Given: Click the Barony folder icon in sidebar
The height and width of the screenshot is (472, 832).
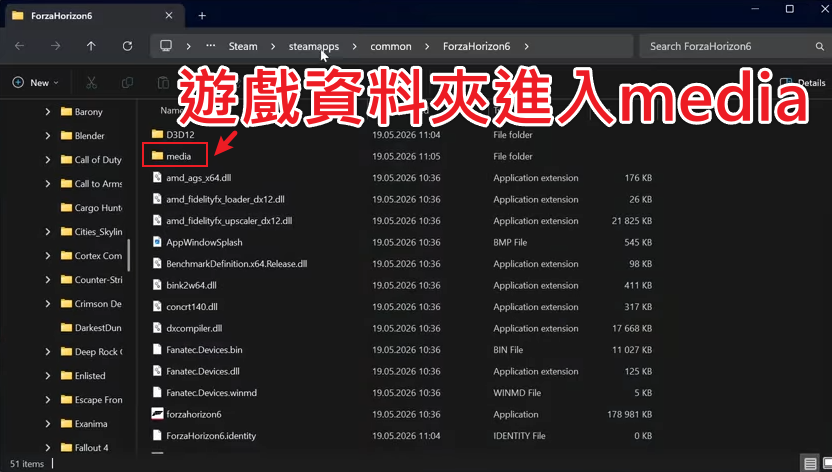Looking at the screenshot, I should click(x=66, y=111).
